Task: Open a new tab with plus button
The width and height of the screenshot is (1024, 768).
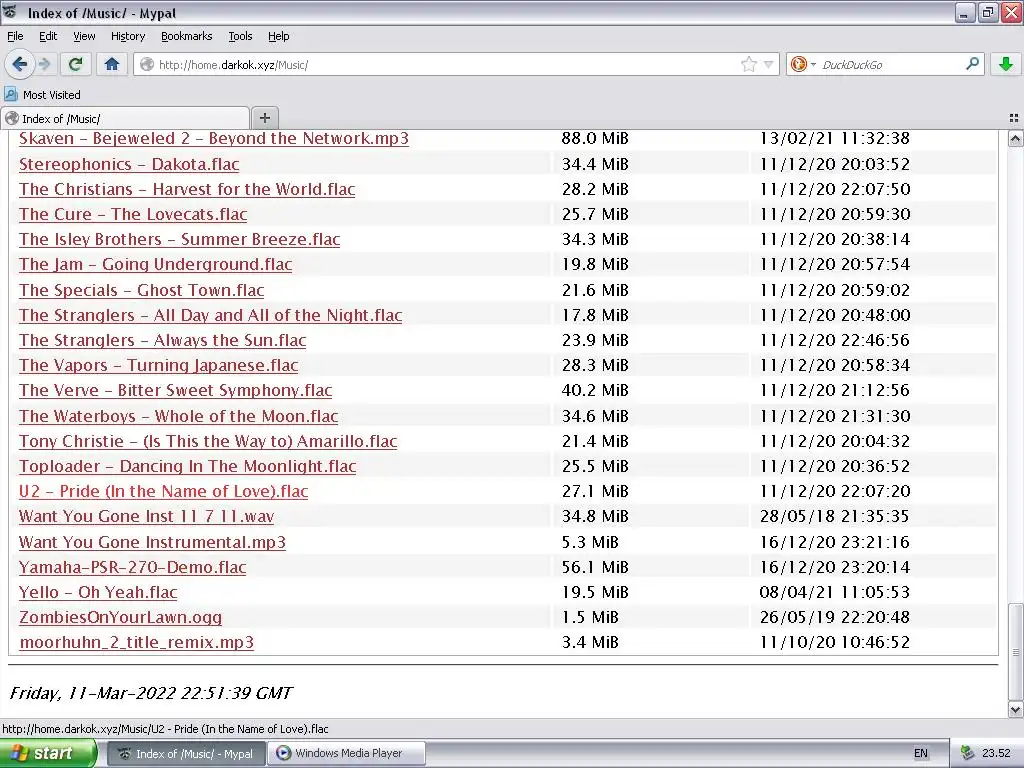Action: [x=264, y=118]
